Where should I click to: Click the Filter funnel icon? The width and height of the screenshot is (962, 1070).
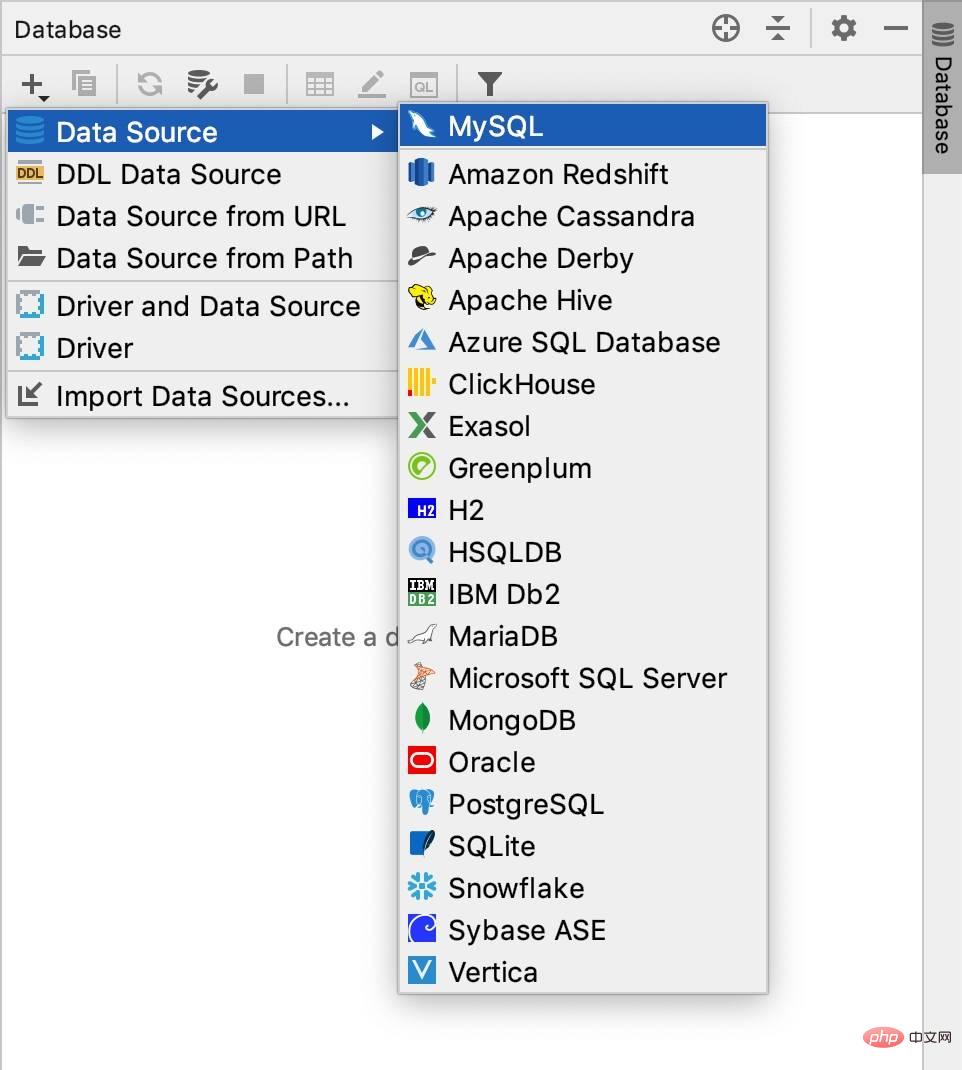[489, 85]
